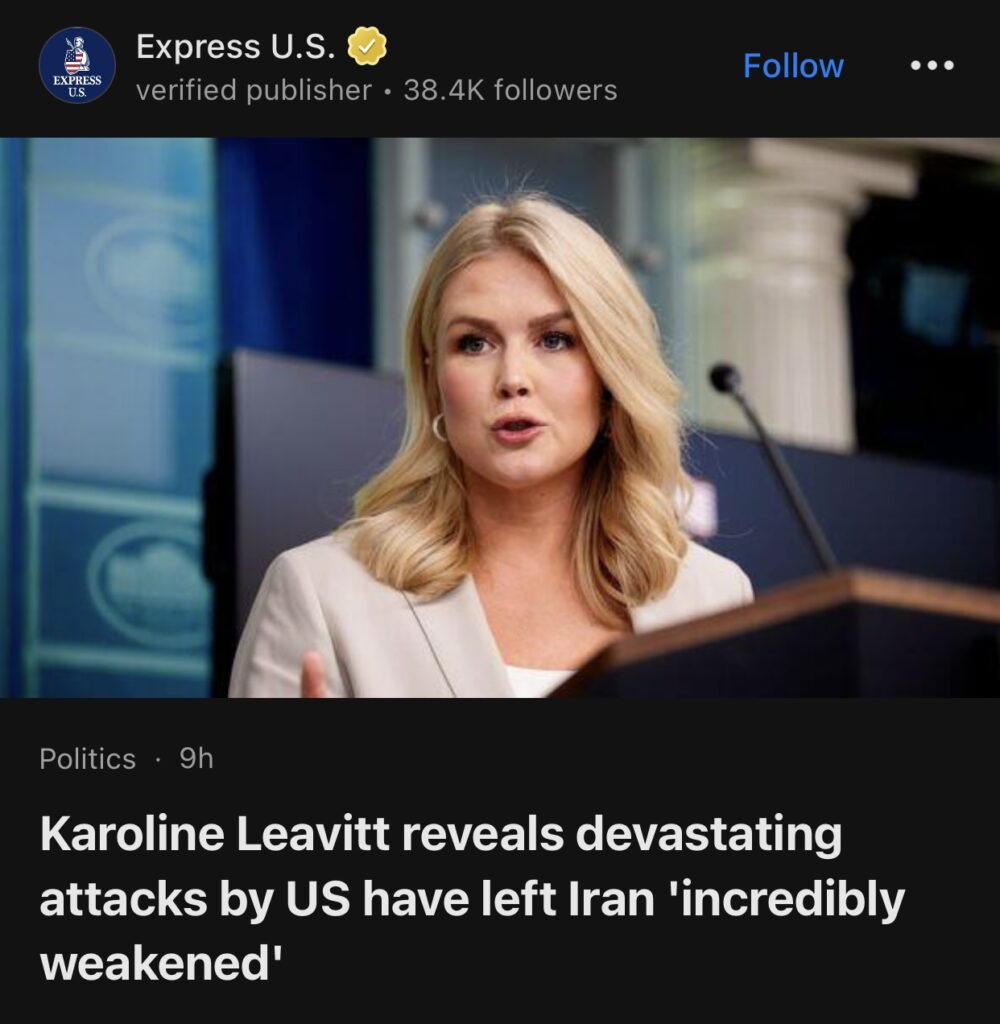Open the Karoline Leavitt Iran headline
The width and height of the screenshot is (1000, 1024).
pyautogui.click(x=472, y=899)
